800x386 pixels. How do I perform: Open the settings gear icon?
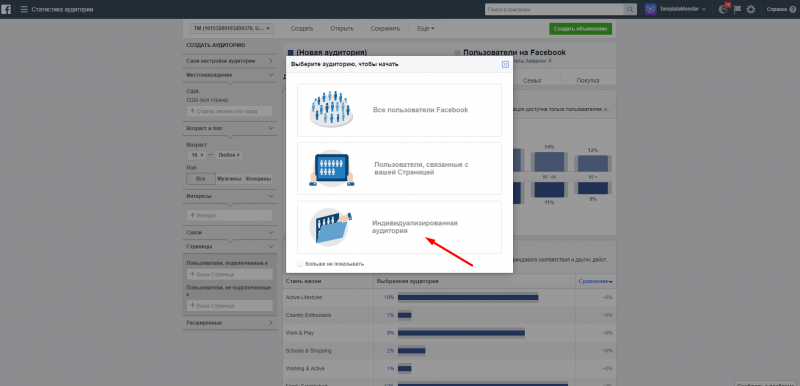pos(751,9)
